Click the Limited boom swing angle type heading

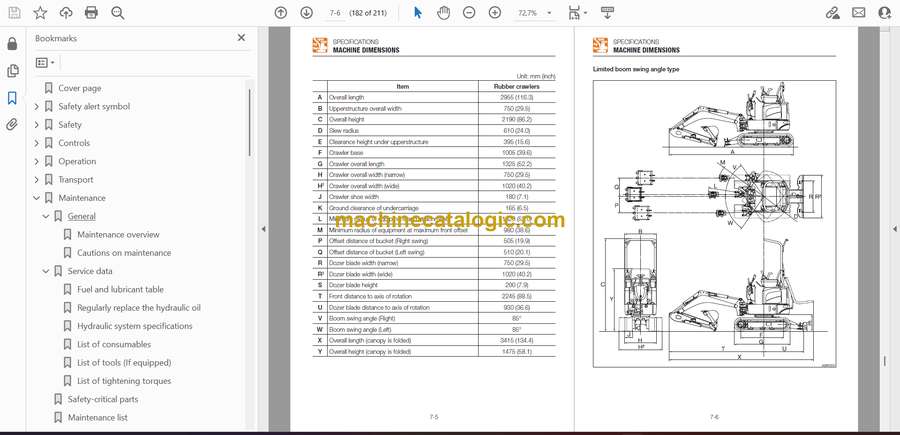point(636,69)
